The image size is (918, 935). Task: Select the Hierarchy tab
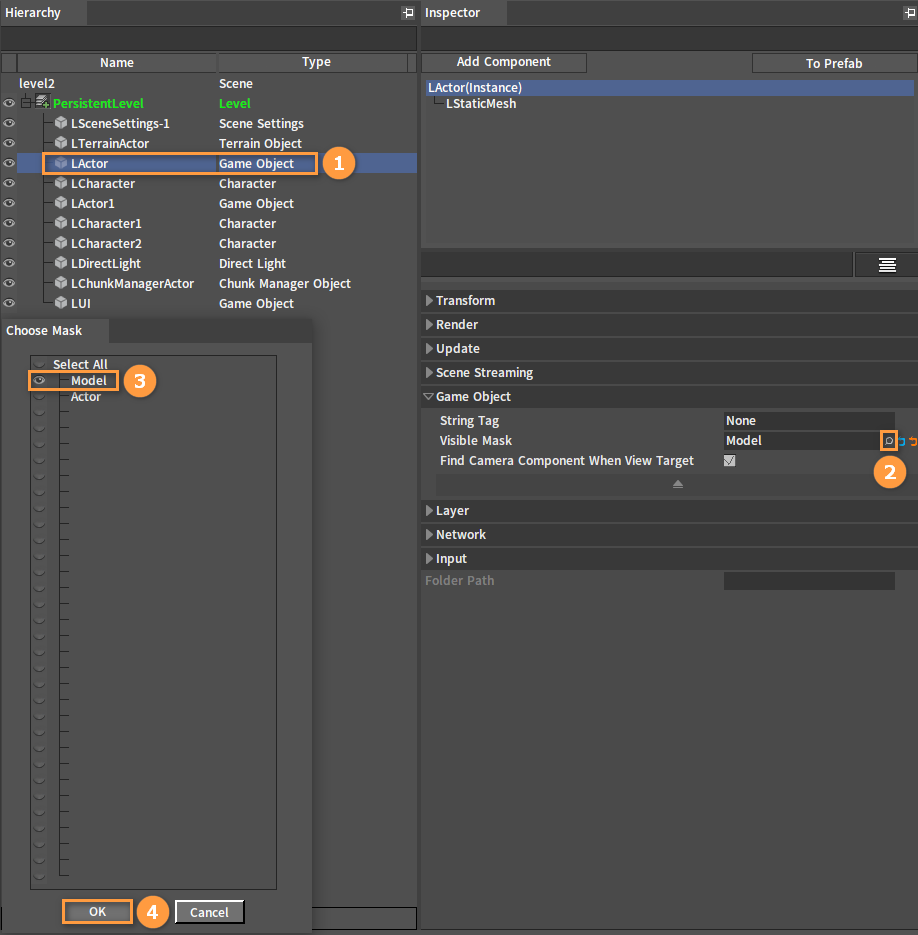(x=44, y=13)
